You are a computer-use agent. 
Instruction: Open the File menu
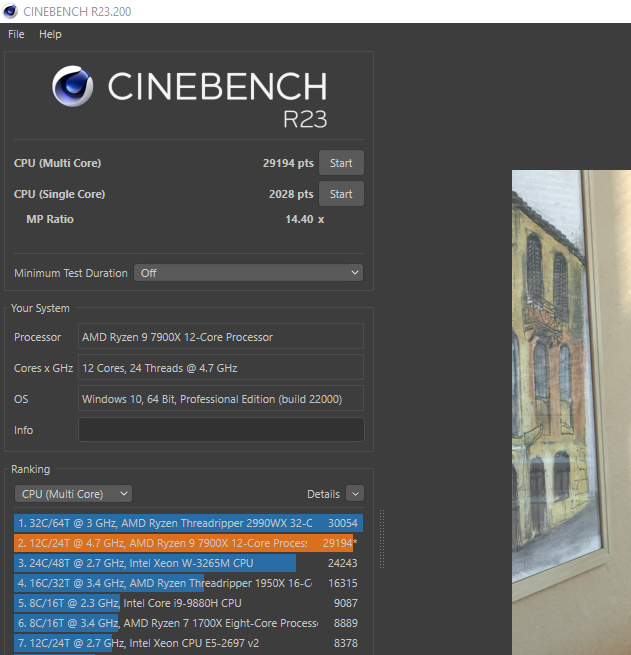tap(16, 34)
